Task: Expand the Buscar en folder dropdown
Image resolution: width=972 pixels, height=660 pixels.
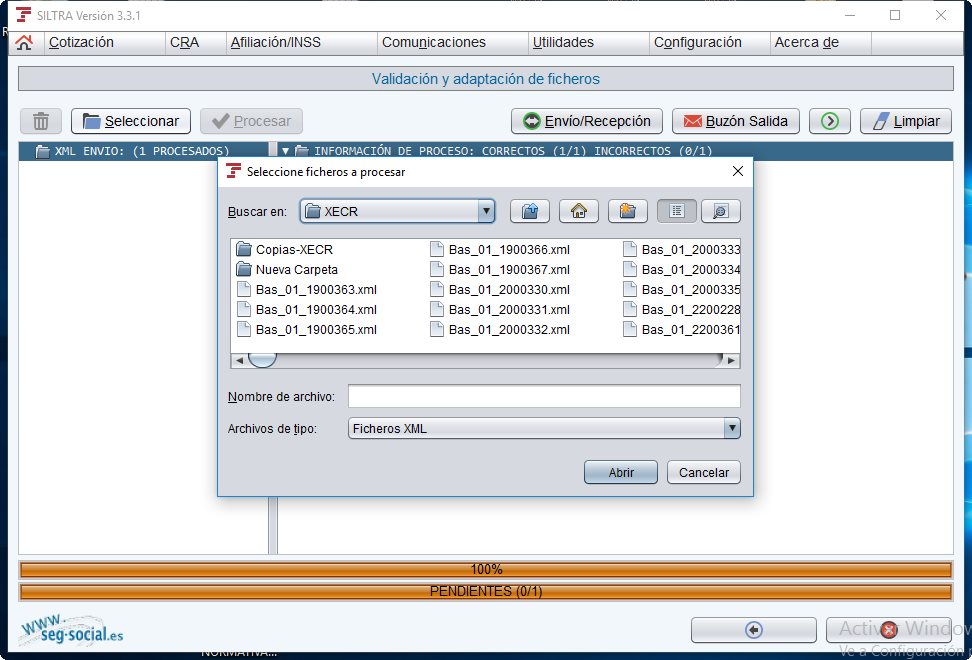Action: [486, 211]
